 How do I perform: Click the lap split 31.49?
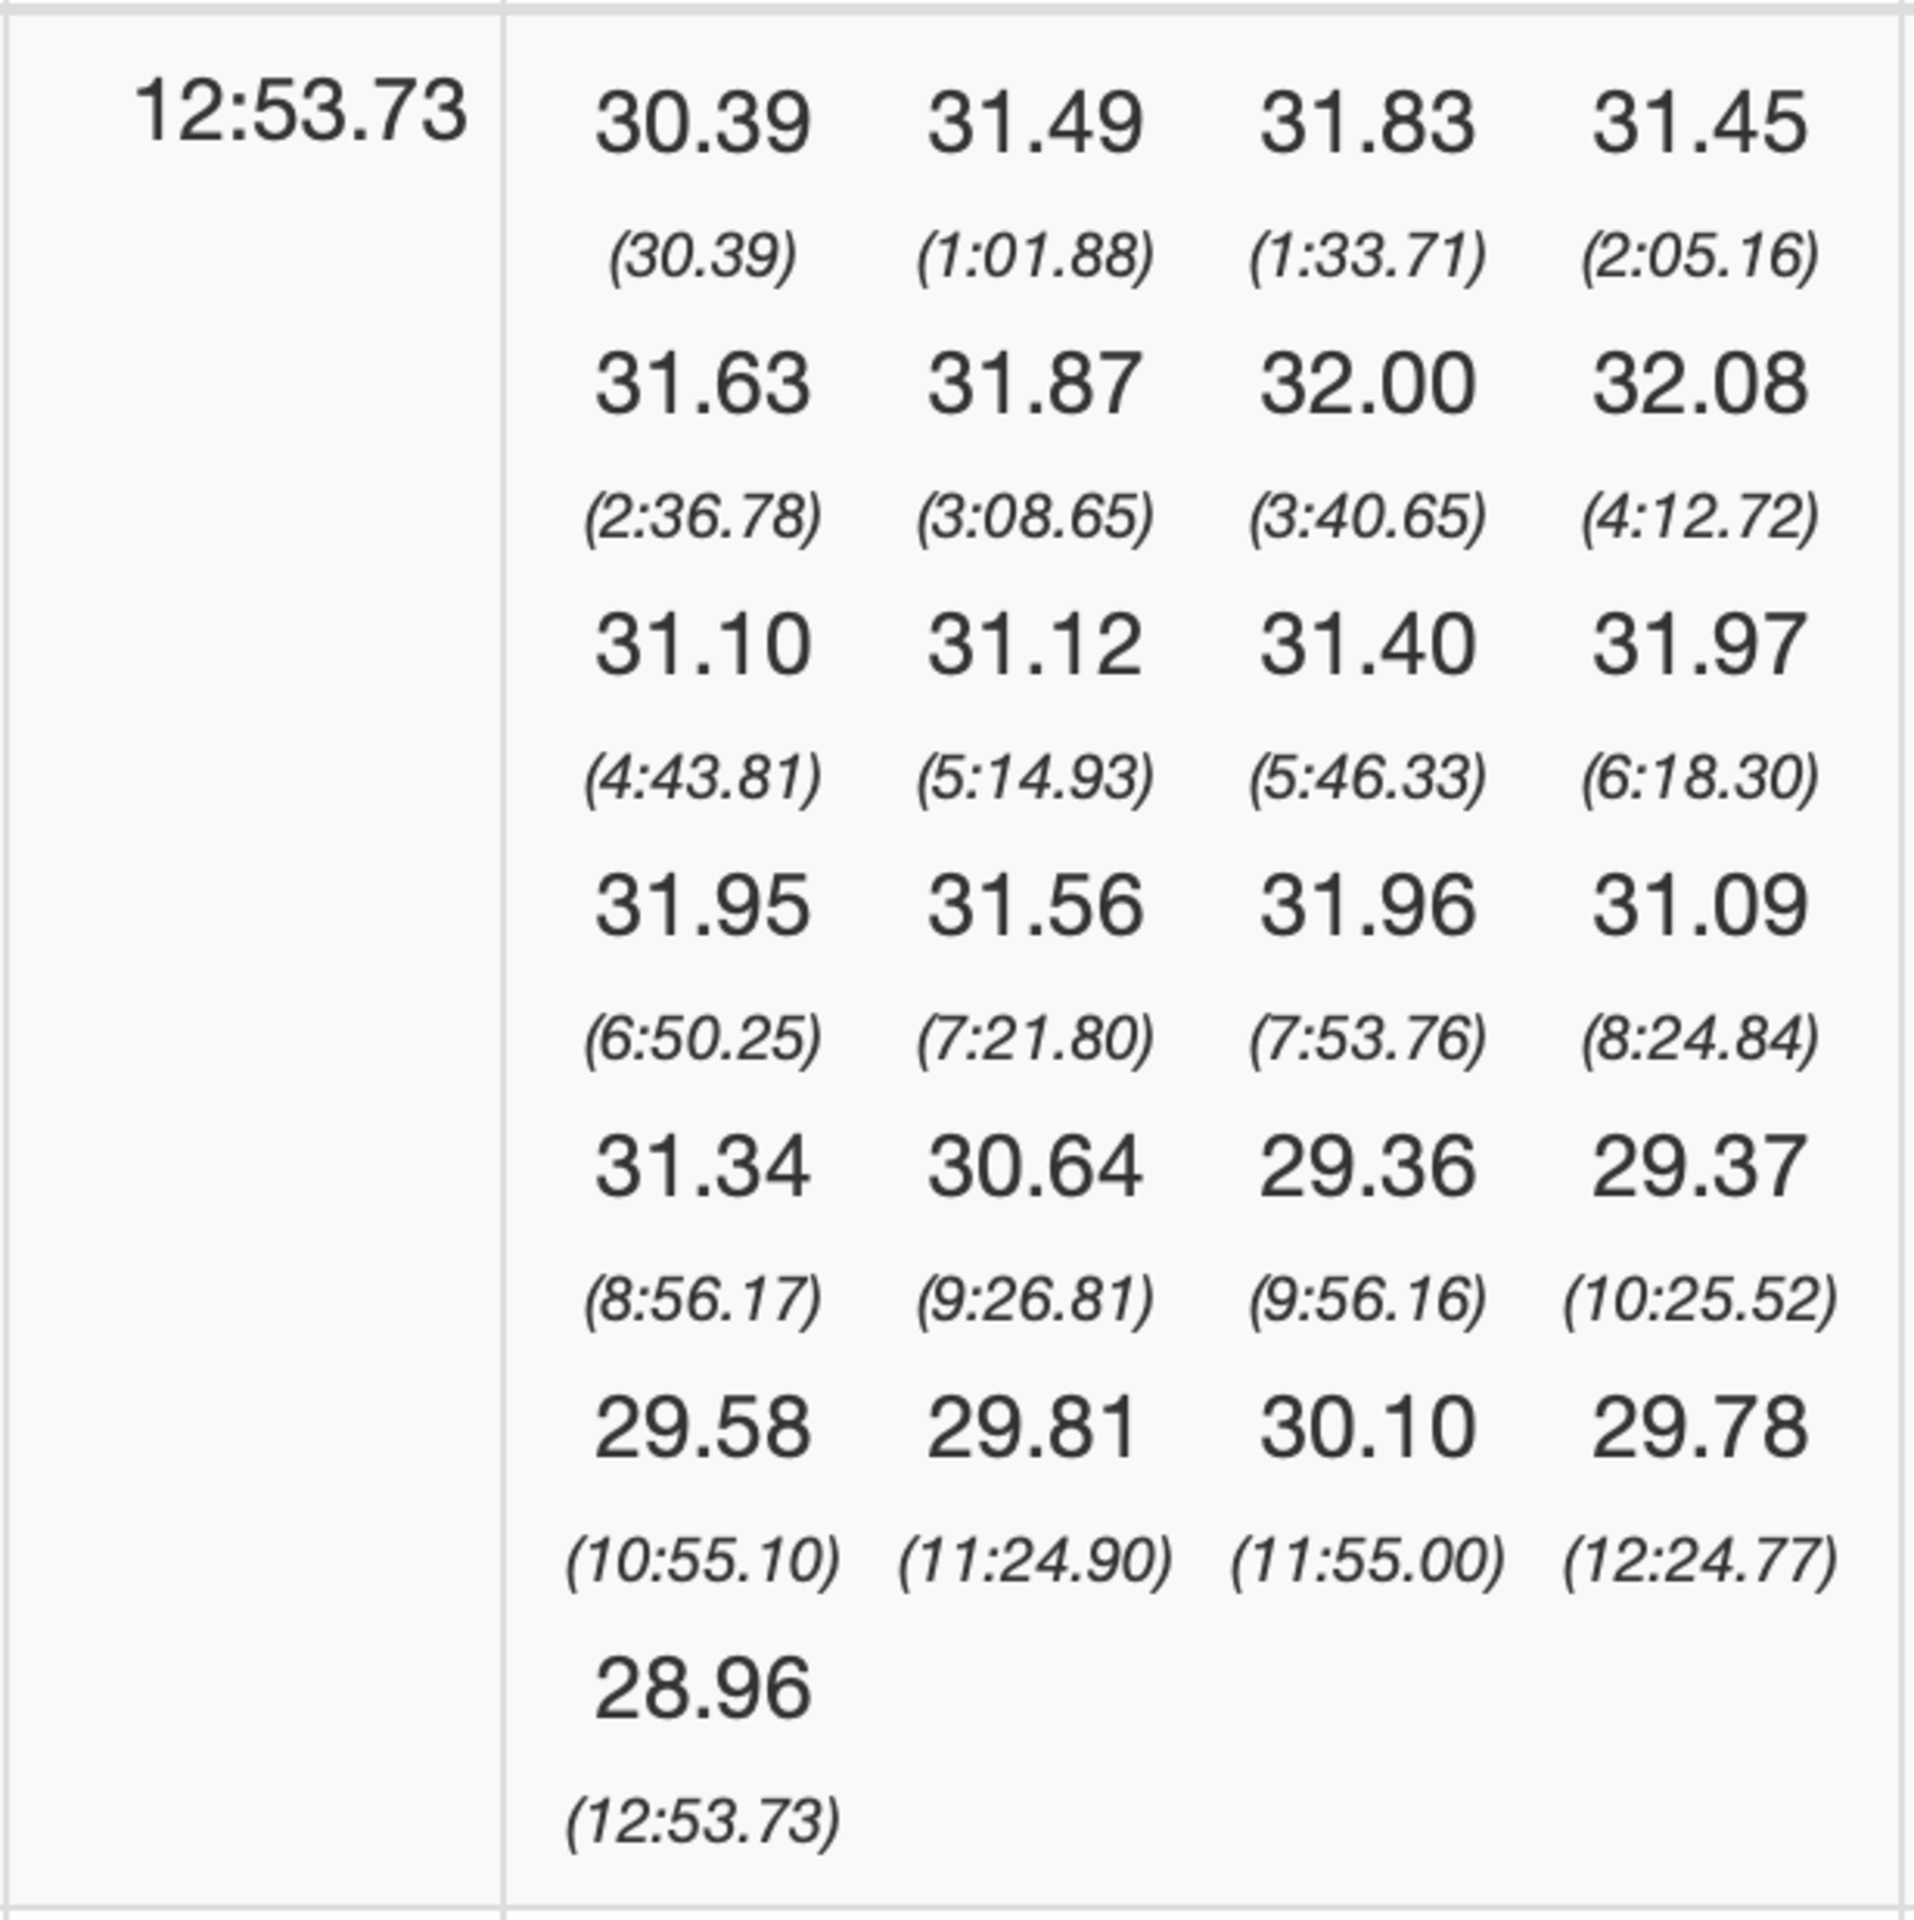(1035, 124)
